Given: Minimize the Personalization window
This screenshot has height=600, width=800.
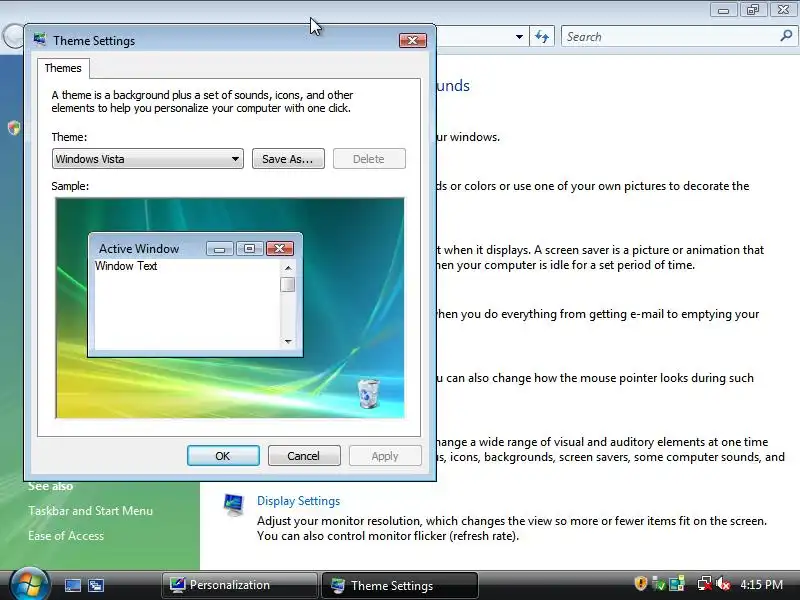Looking at the screenshot, I should [x=723, y=10].
